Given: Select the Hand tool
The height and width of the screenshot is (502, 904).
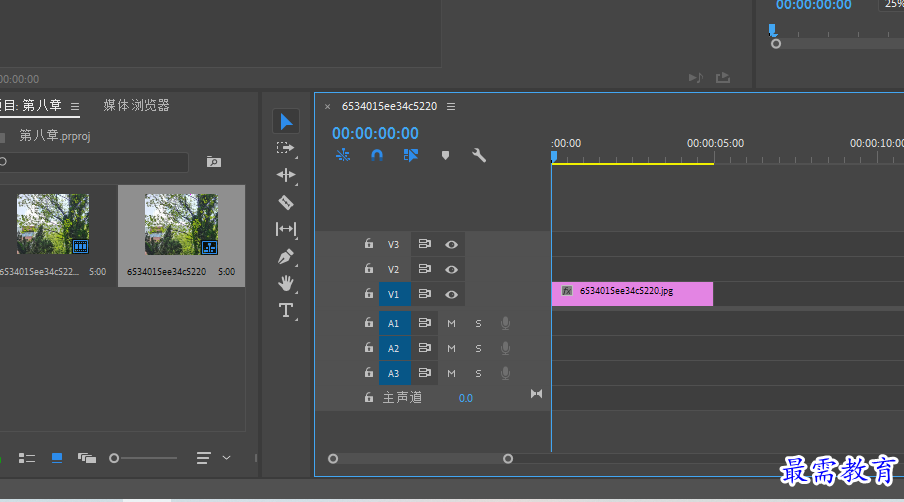Looking at the screenshot, I should tap(286, 283).
